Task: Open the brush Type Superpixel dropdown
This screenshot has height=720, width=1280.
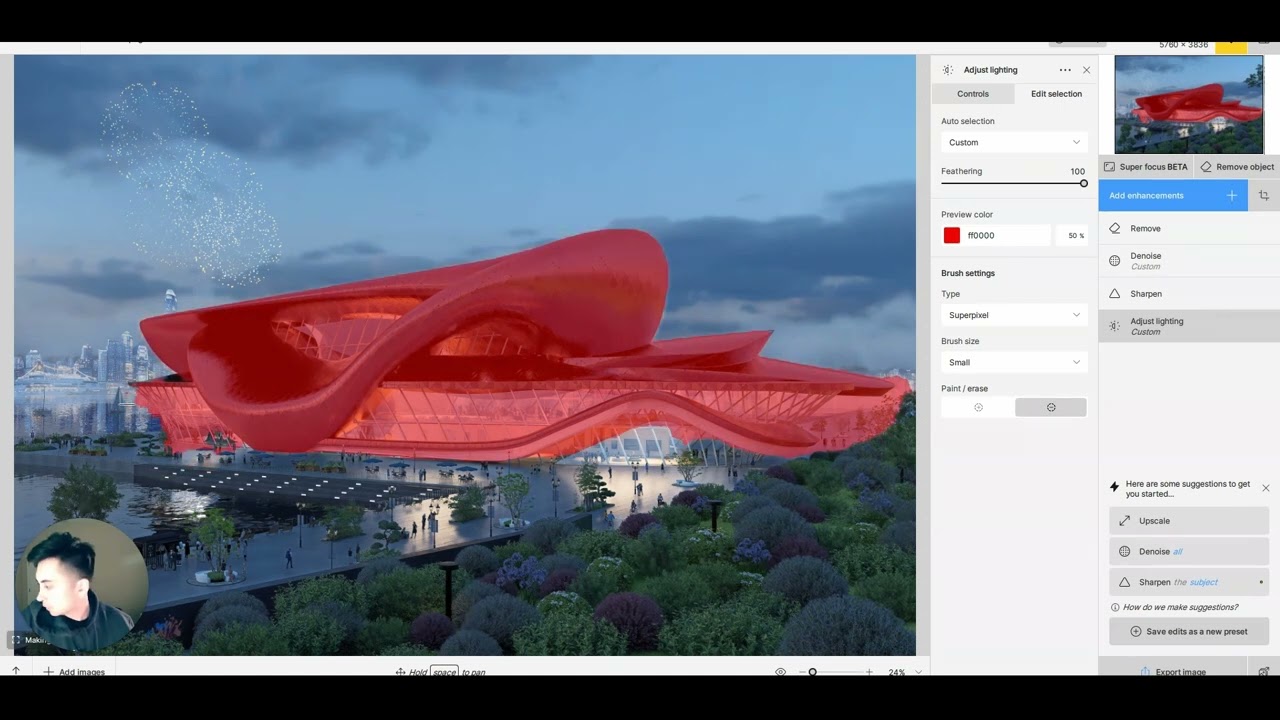Action: point(1014,315)
